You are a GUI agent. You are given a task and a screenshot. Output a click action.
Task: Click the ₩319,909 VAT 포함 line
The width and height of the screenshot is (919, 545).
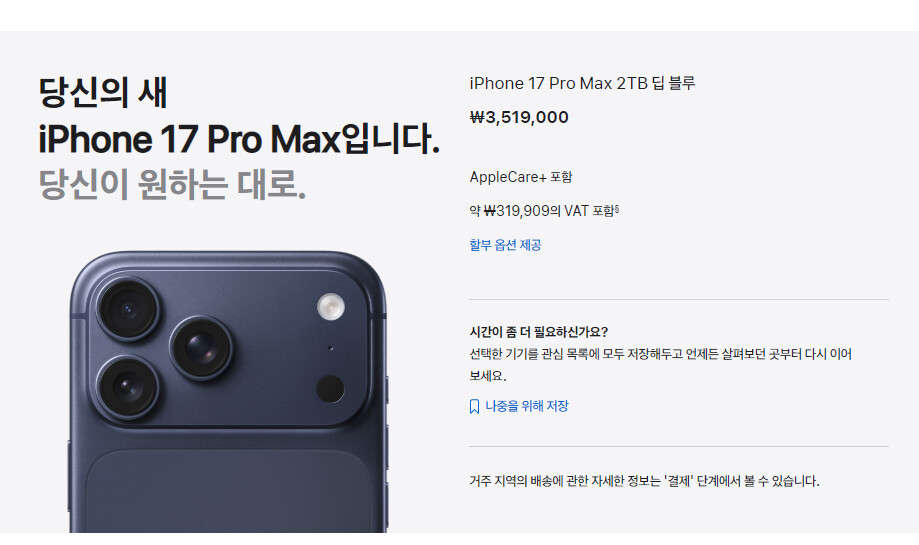click(x=544, y=210)
